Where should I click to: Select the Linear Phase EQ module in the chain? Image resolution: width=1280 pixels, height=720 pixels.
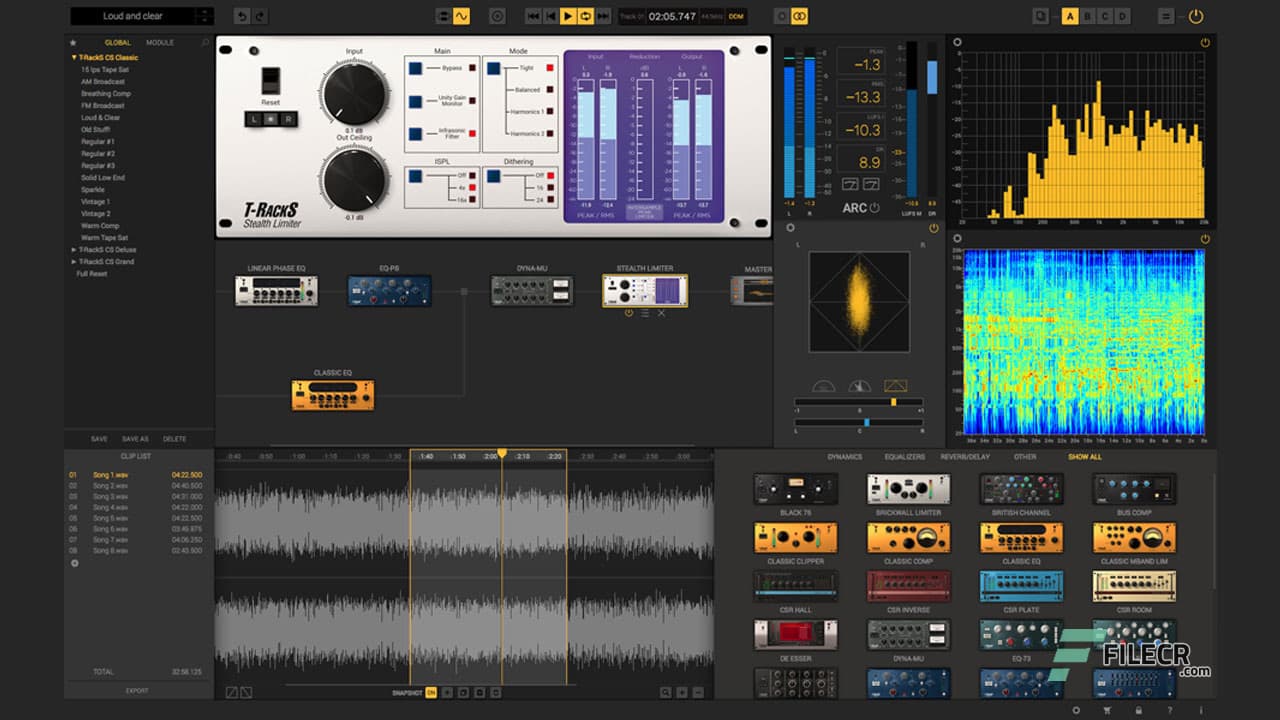[276, 288]
